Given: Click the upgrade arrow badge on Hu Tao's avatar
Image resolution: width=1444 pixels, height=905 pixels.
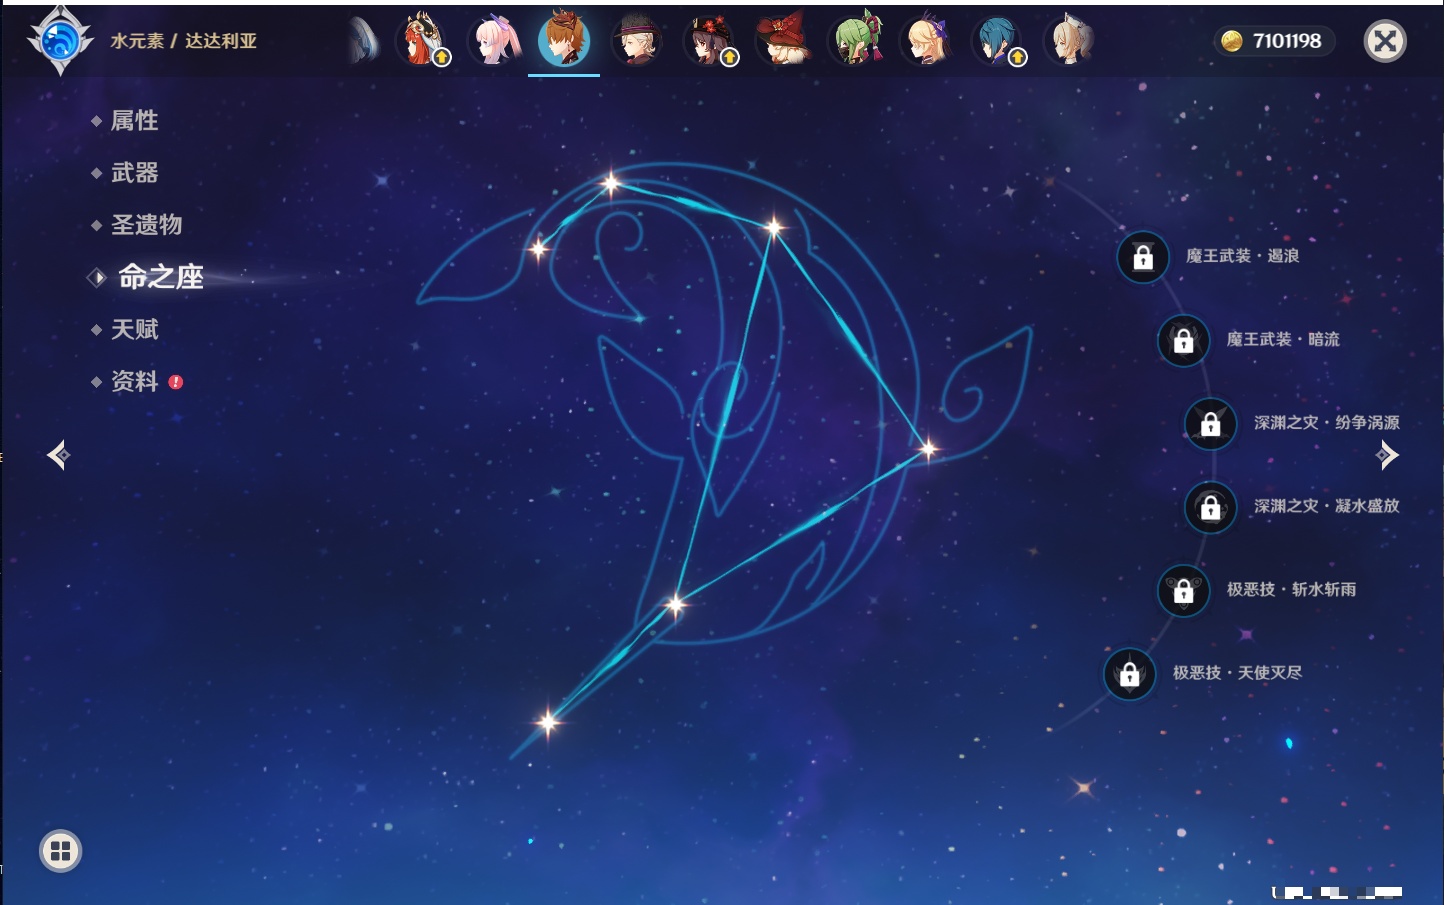Looking at the screenshot, I should [x=730, y=58].
